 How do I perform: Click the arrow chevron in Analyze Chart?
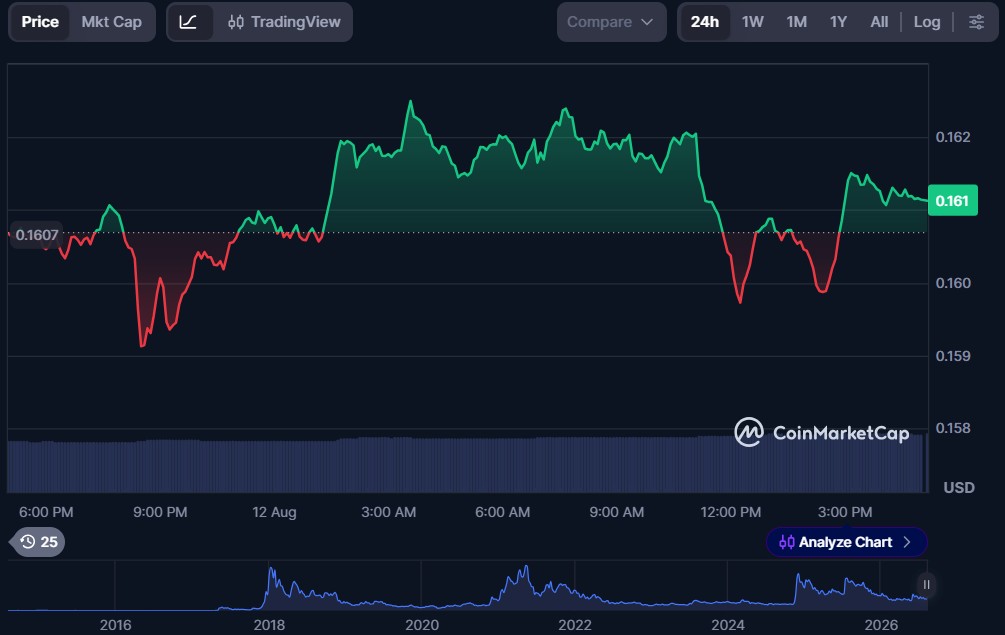[x=907, y=542]
